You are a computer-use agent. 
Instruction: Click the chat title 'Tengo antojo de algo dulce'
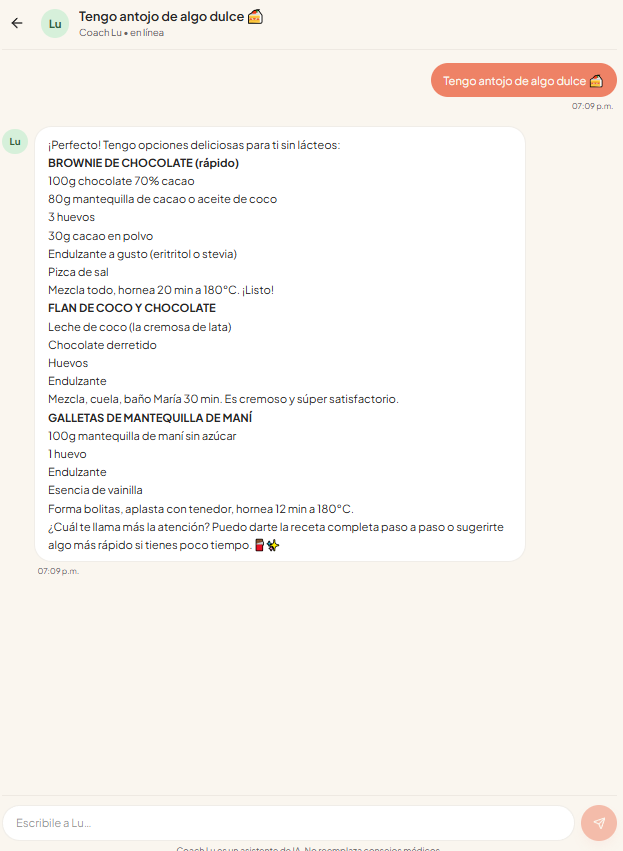(x=161, y=17)
